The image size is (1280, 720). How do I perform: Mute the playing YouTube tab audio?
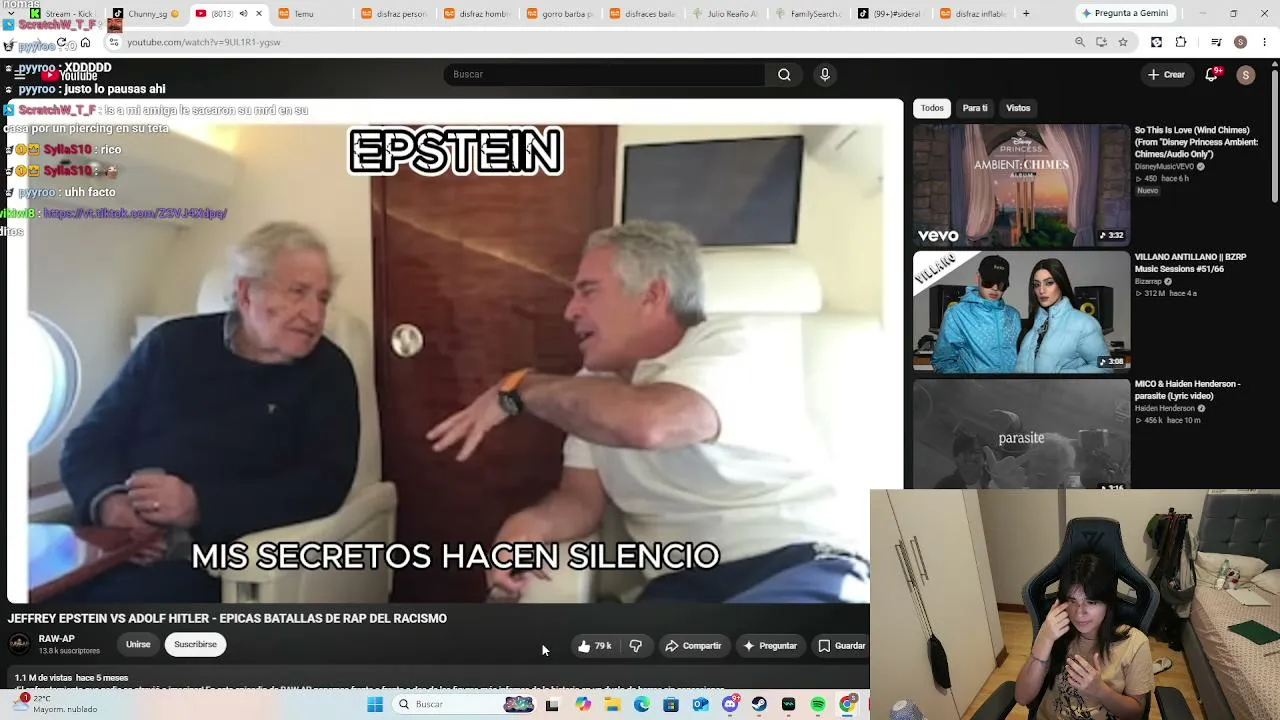[x=243, y=14]
